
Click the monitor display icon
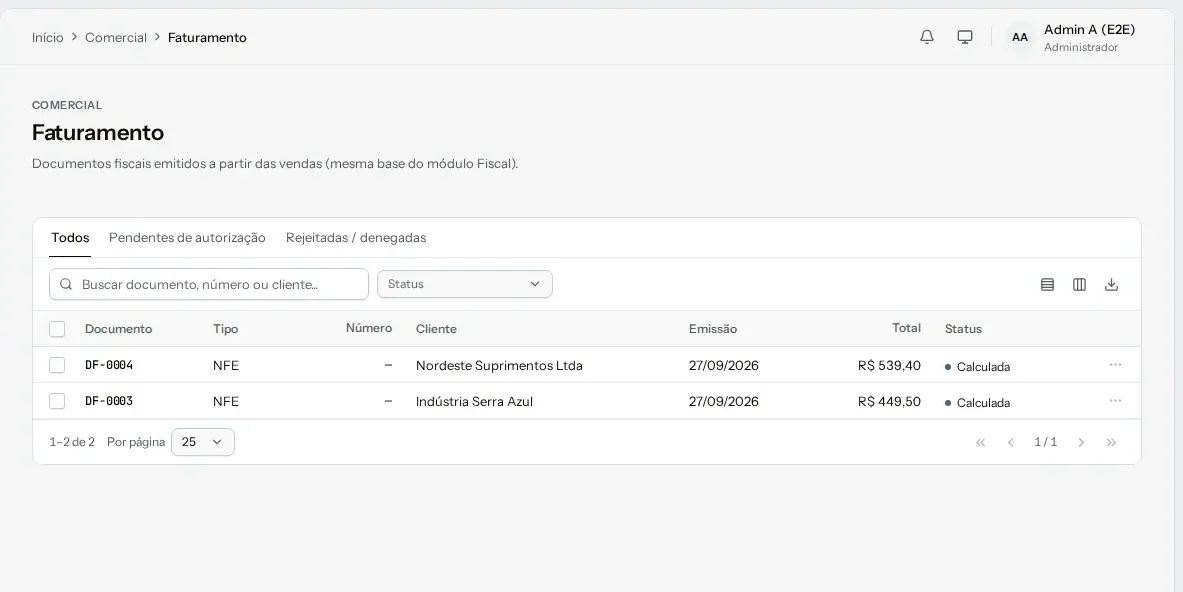point(965,37)
